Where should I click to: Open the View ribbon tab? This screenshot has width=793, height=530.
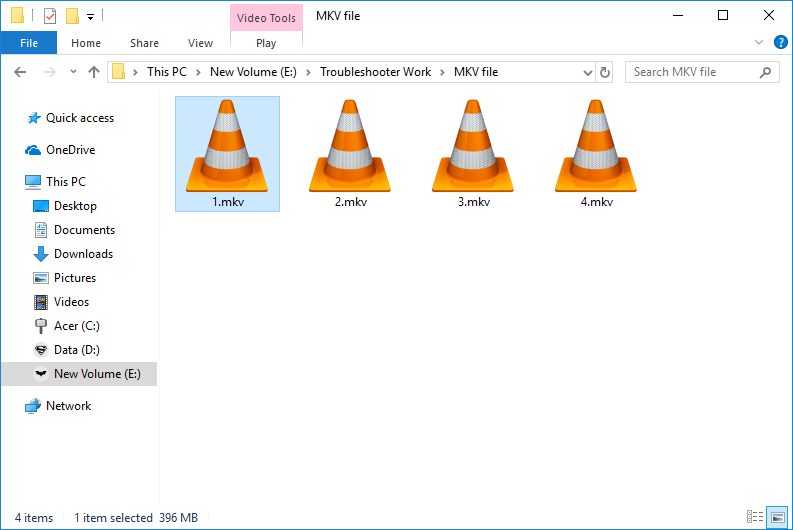[200, 43]
